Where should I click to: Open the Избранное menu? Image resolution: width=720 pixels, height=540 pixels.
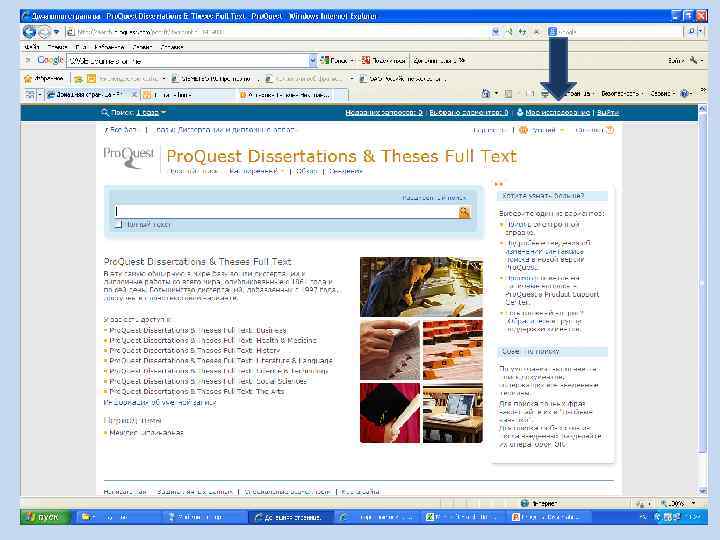(x=109, y=47)
